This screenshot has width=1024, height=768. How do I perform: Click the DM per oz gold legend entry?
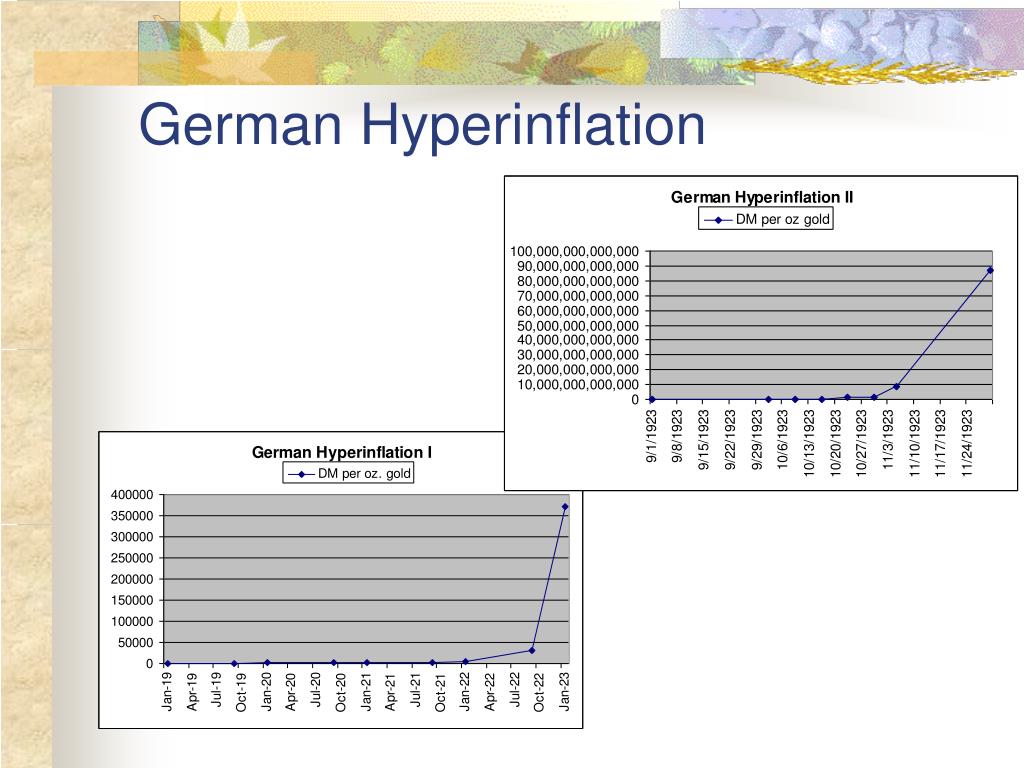(765, 219)
